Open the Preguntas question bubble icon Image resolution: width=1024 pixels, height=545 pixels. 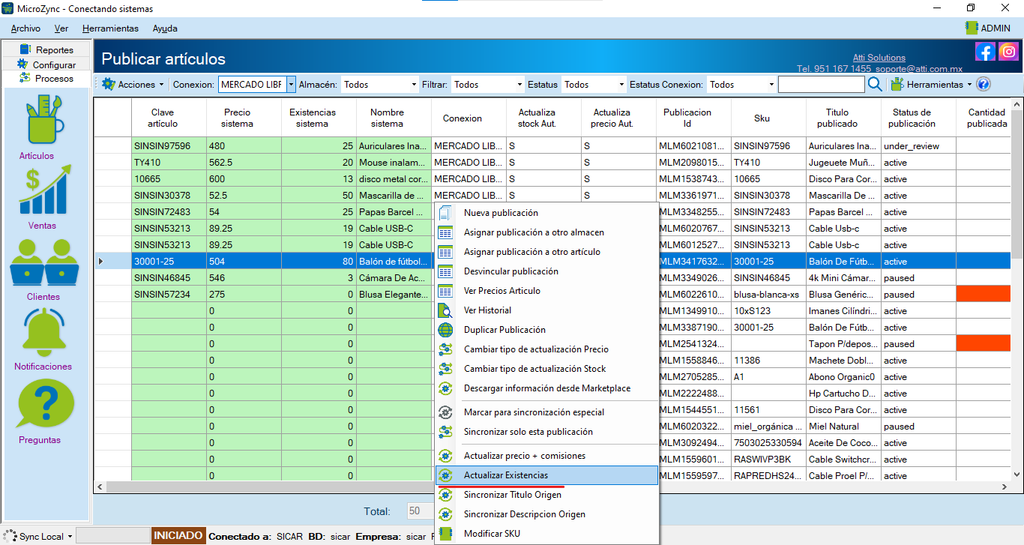pyautogui.click(x=45, y=404)
